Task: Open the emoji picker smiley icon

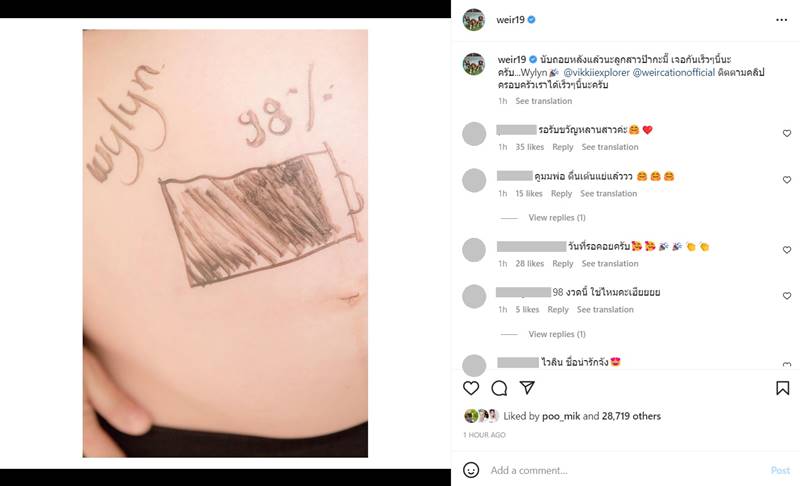Action: (x=471, y=470)
